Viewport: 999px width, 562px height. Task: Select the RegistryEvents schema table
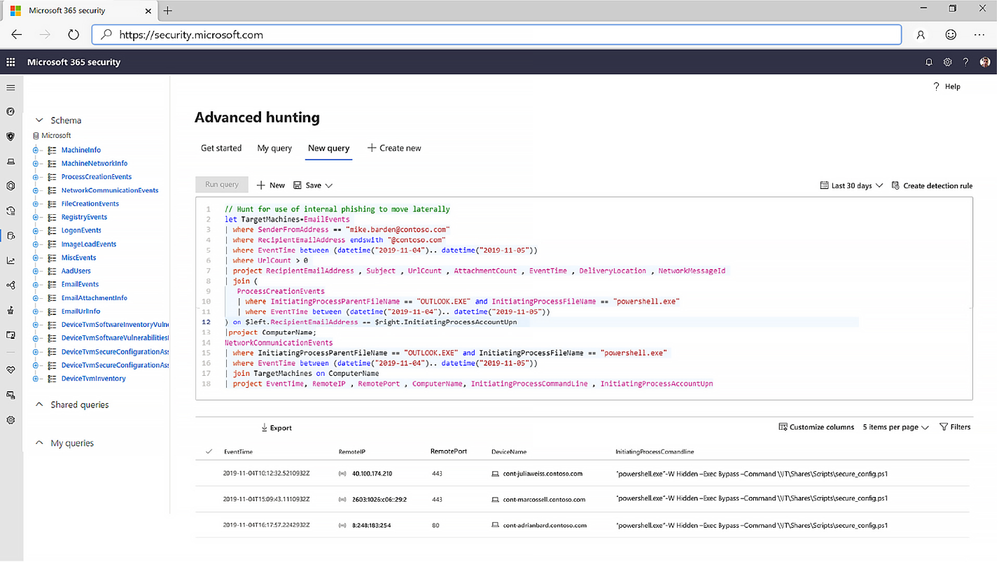(84, 217)
